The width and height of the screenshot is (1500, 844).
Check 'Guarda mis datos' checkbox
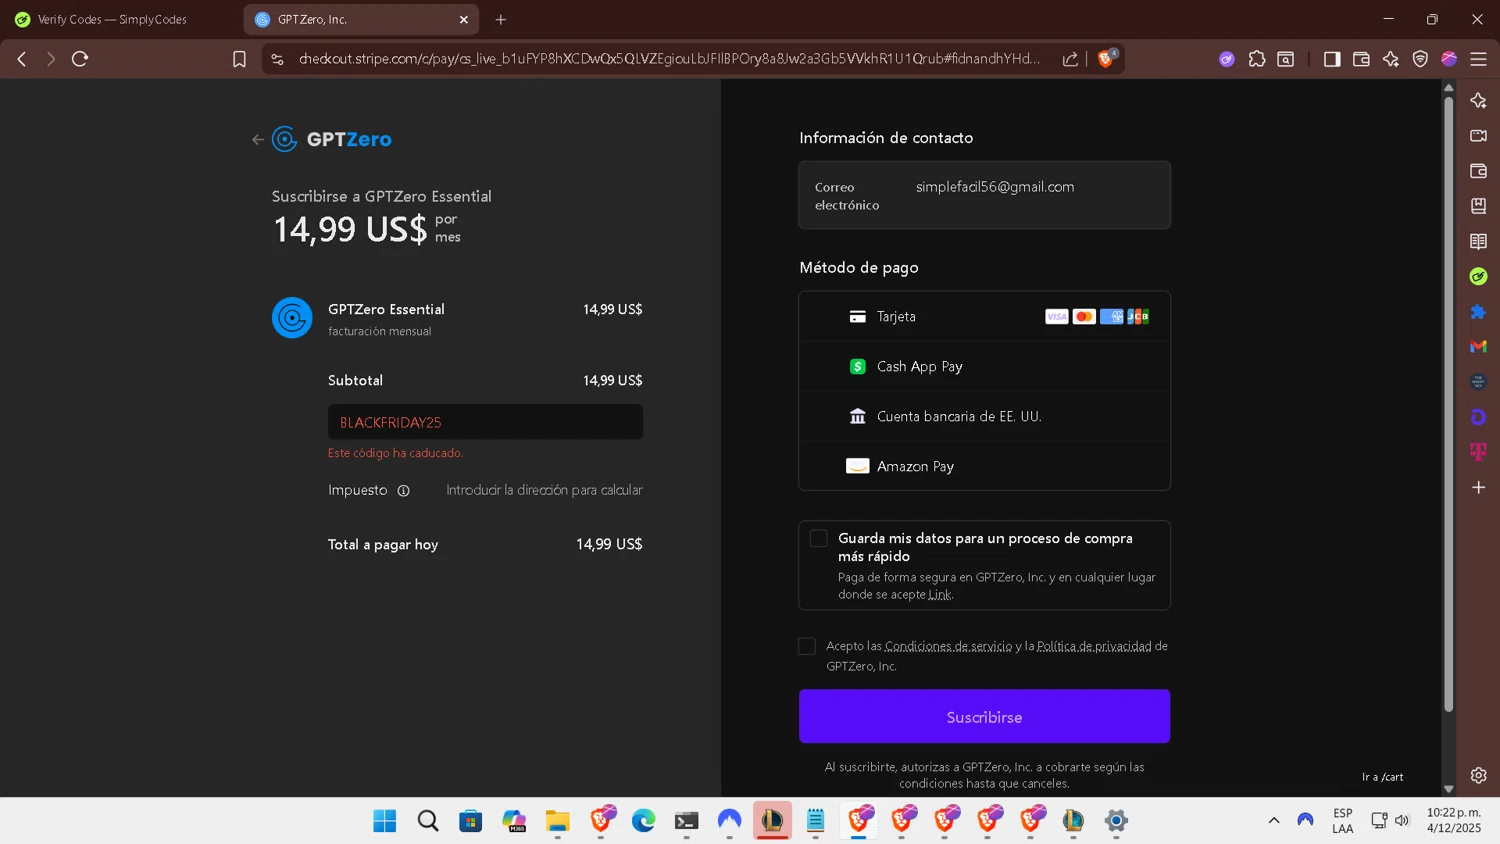point(819,538)
